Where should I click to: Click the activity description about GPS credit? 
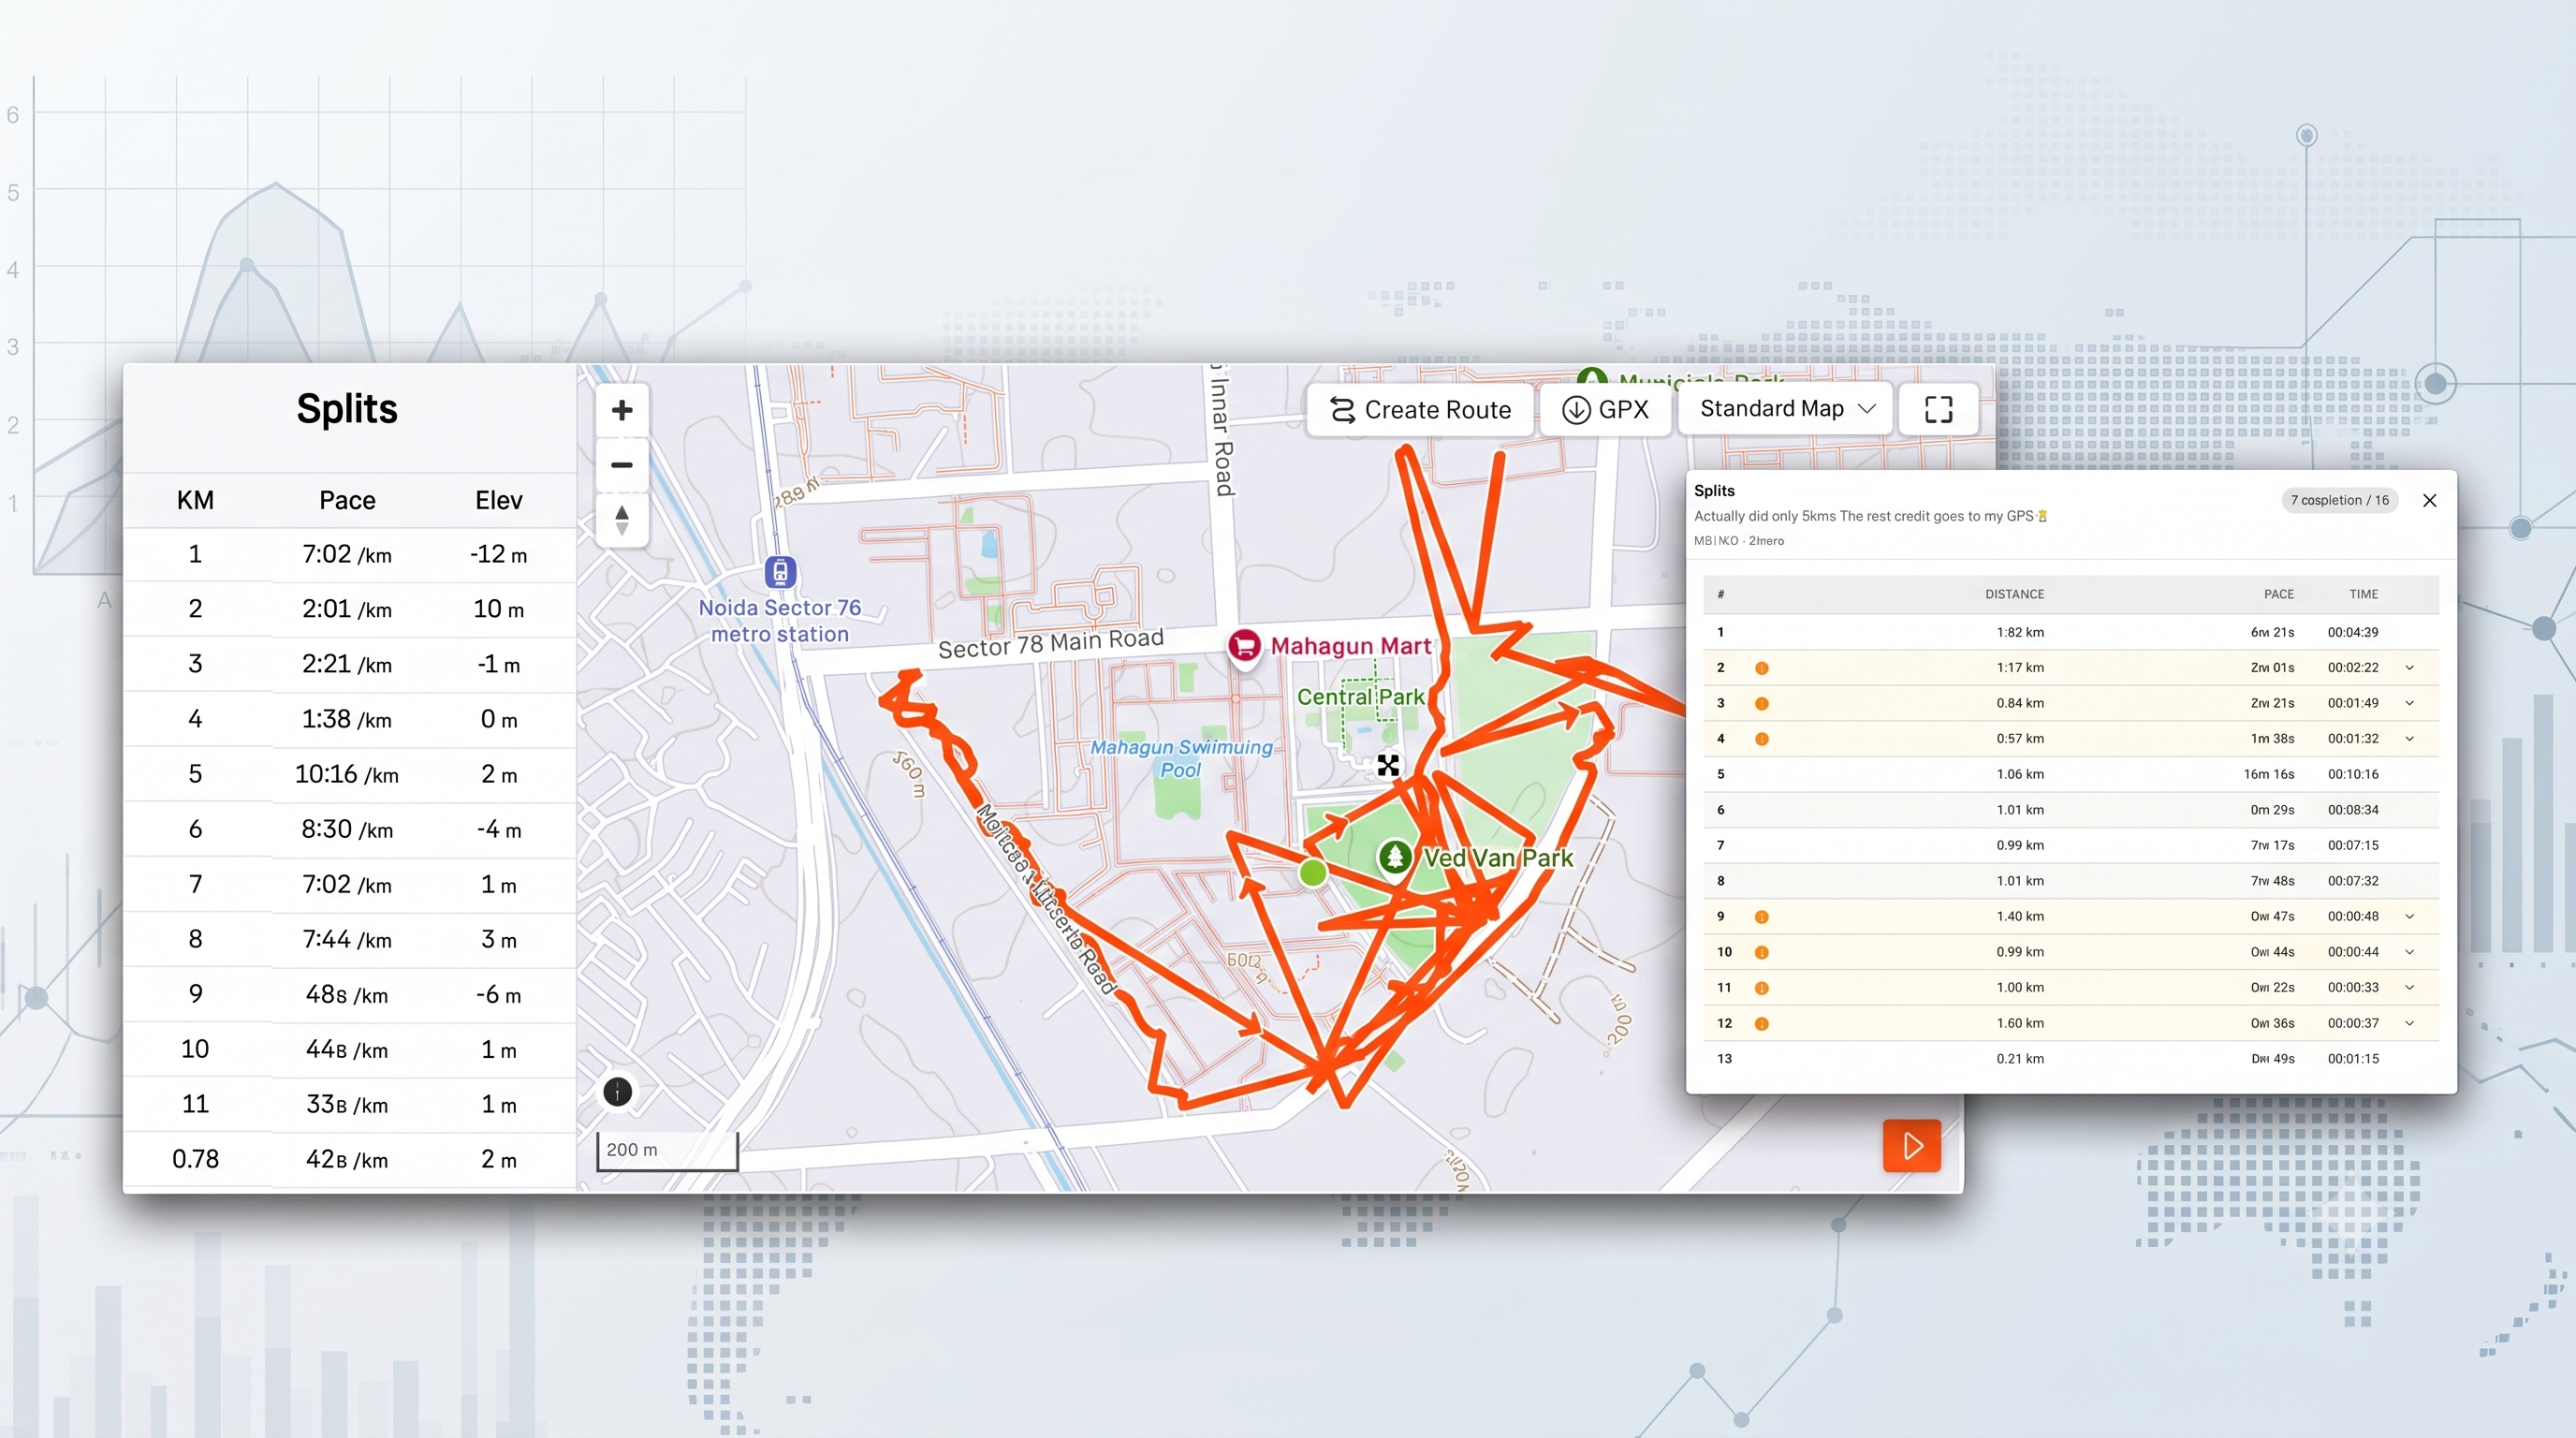point(1870,516)
